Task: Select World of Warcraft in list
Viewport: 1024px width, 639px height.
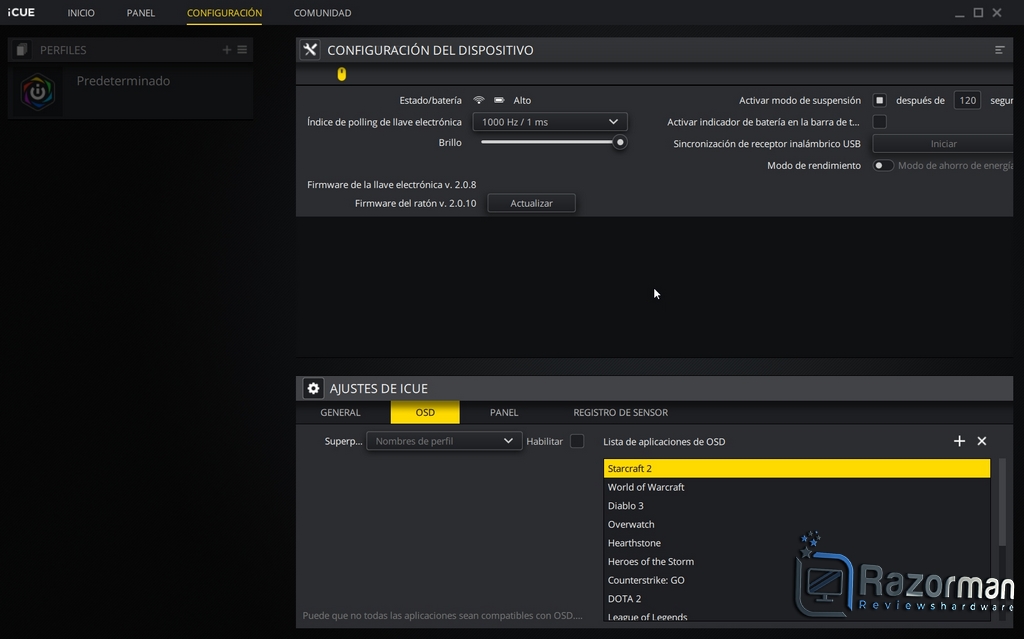Action: [797, 487]
